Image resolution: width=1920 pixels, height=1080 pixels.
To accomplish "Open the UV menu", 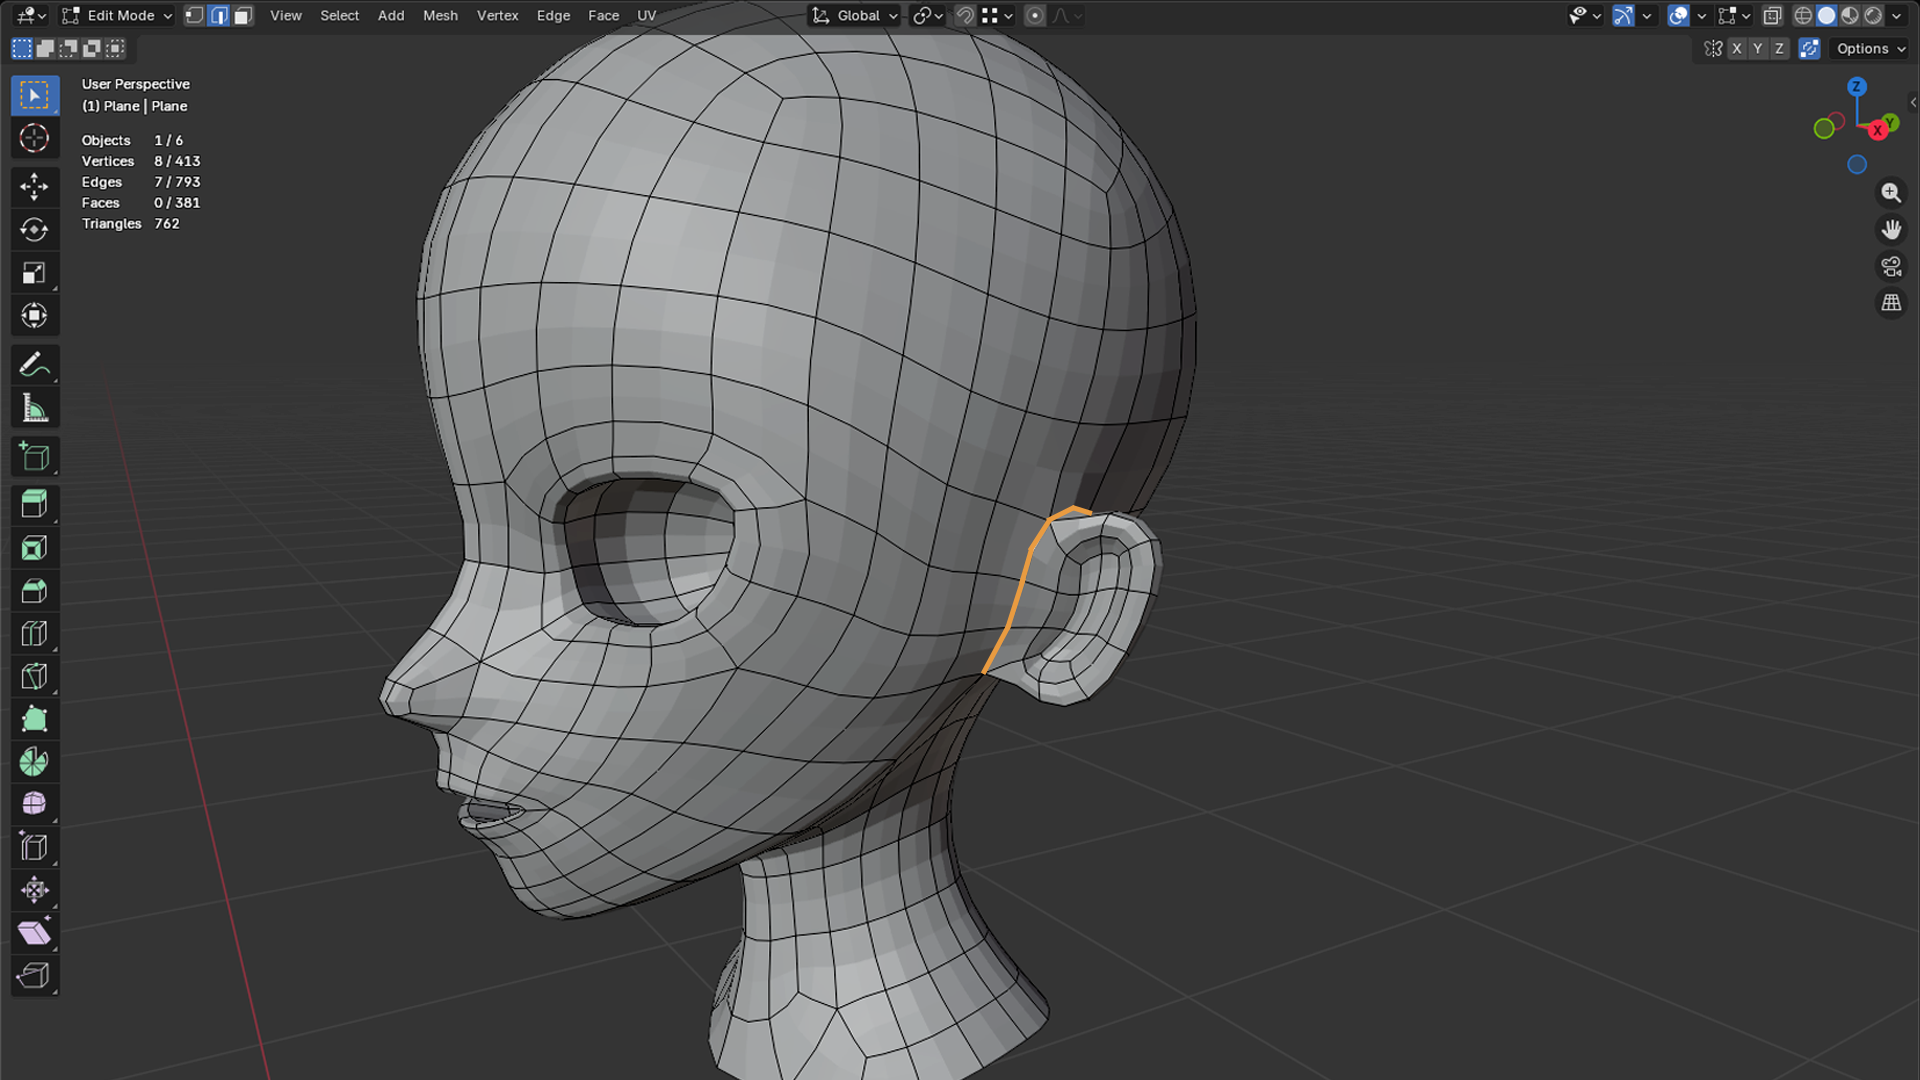I will tap(647, 15).
